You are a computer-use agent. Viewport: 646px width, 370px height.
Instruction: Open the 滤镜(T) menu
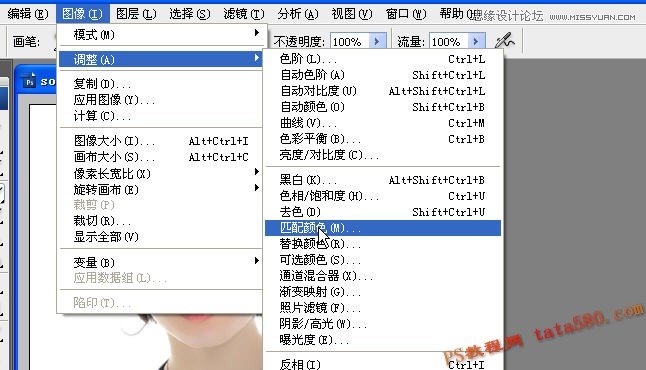click(x=244, y=14)
